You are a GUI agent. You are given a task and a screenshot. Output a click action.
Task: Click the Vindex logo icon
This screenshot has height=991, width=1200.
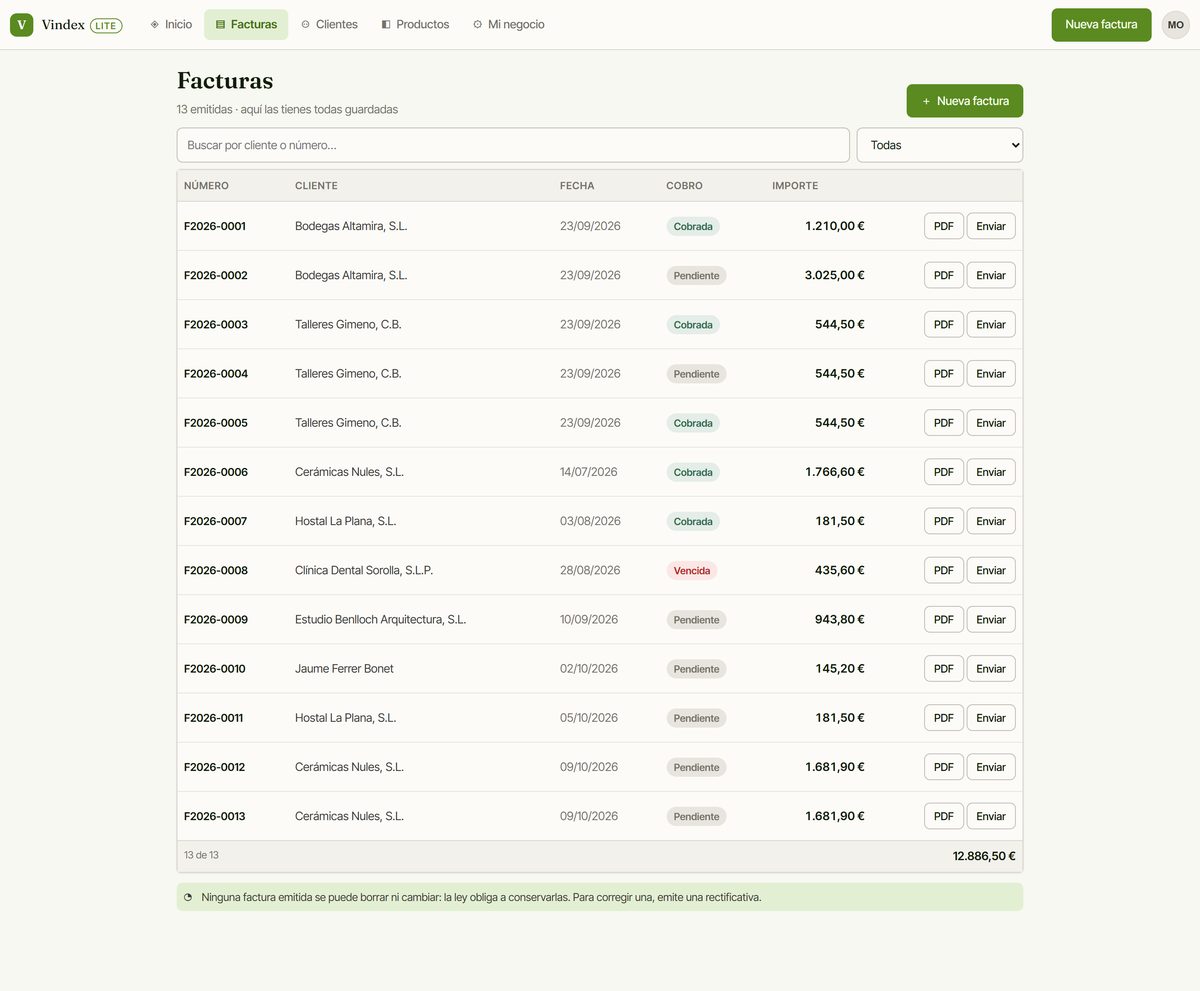(x=22, y=25)
